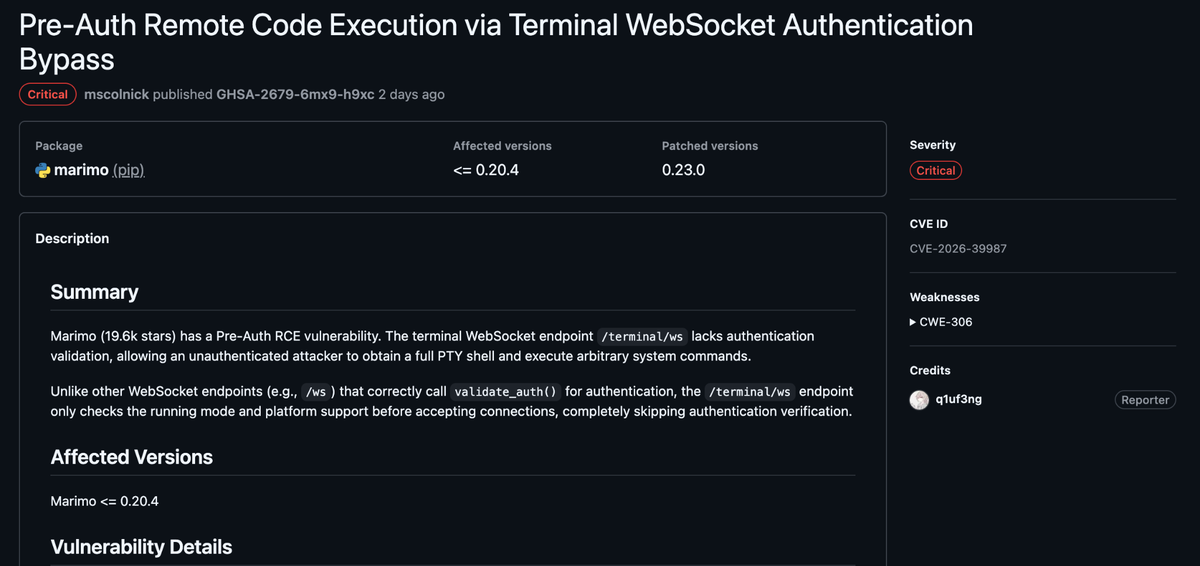
Task: Click the patched version 0.23.0 value
Action: point(683,170)
